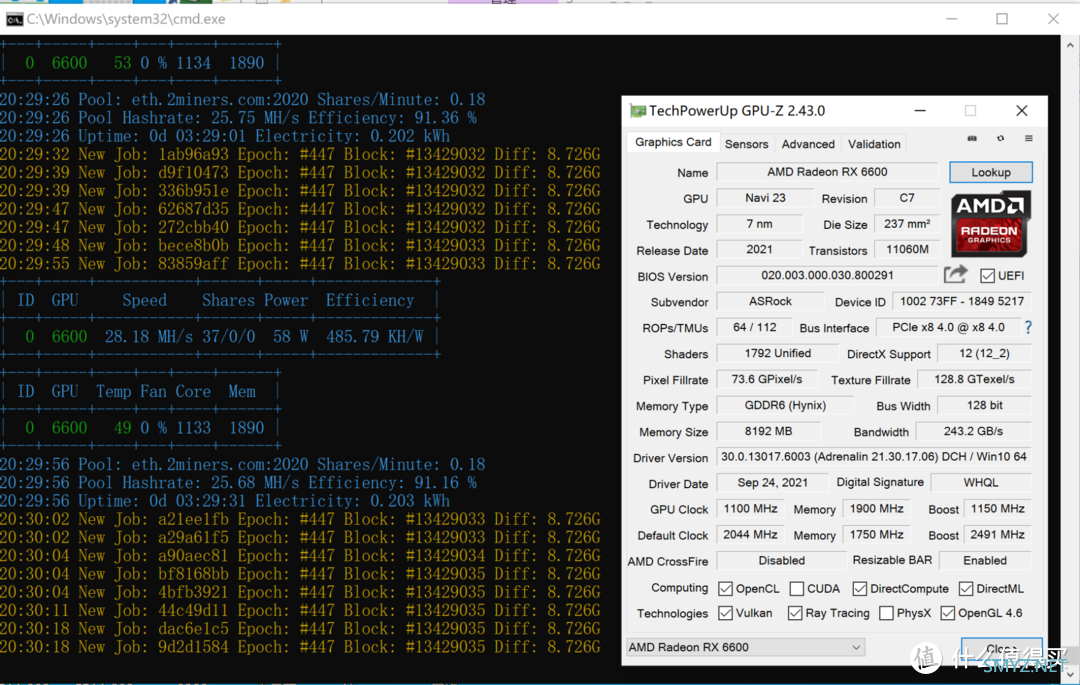This screenshot has width=1080, height=685.
Task: Click the Memory Size value 8192 MB
Action: point(769,432)
